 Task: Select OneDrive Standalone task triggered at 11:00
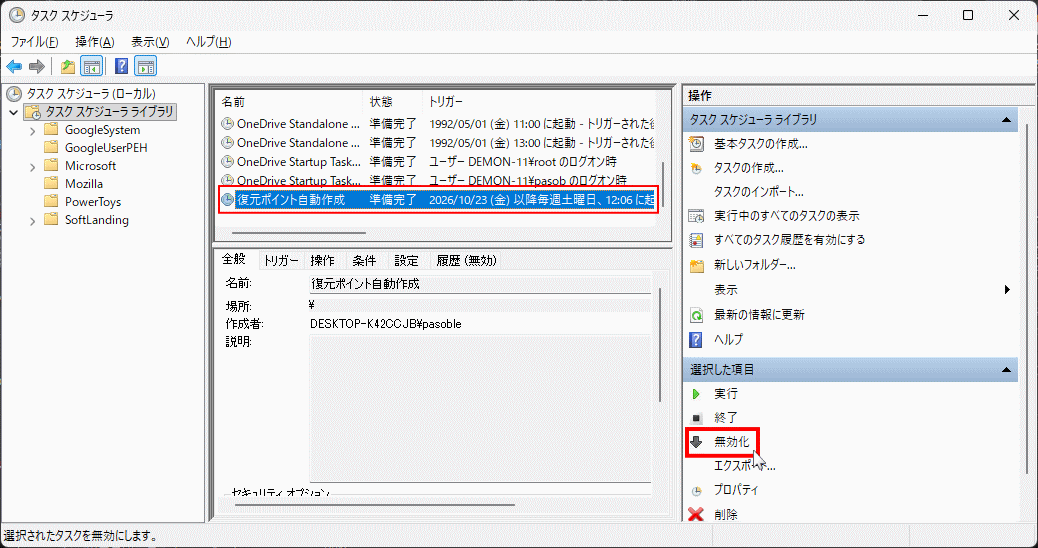pos(437,124)
